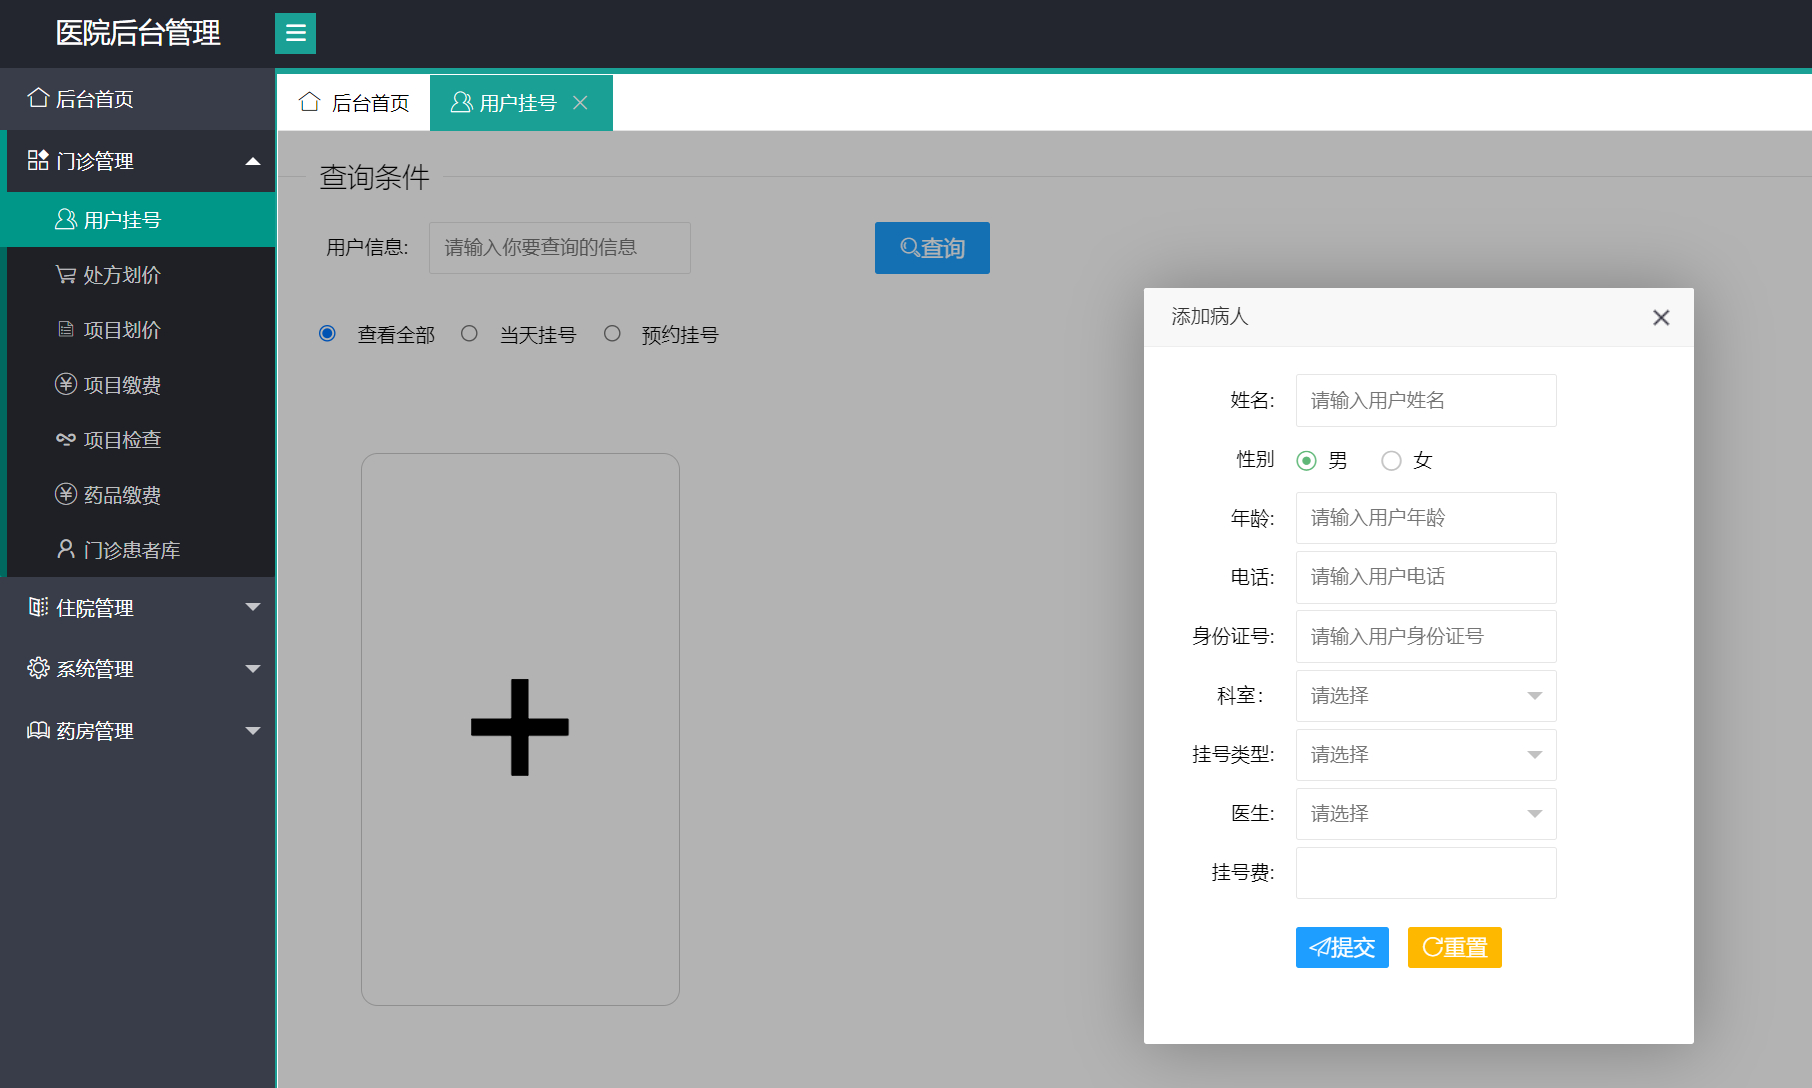Viewport: 1812px width, 1088px height.
Task: Submit the 添加病人 form with 提交
Action: 1341,947
